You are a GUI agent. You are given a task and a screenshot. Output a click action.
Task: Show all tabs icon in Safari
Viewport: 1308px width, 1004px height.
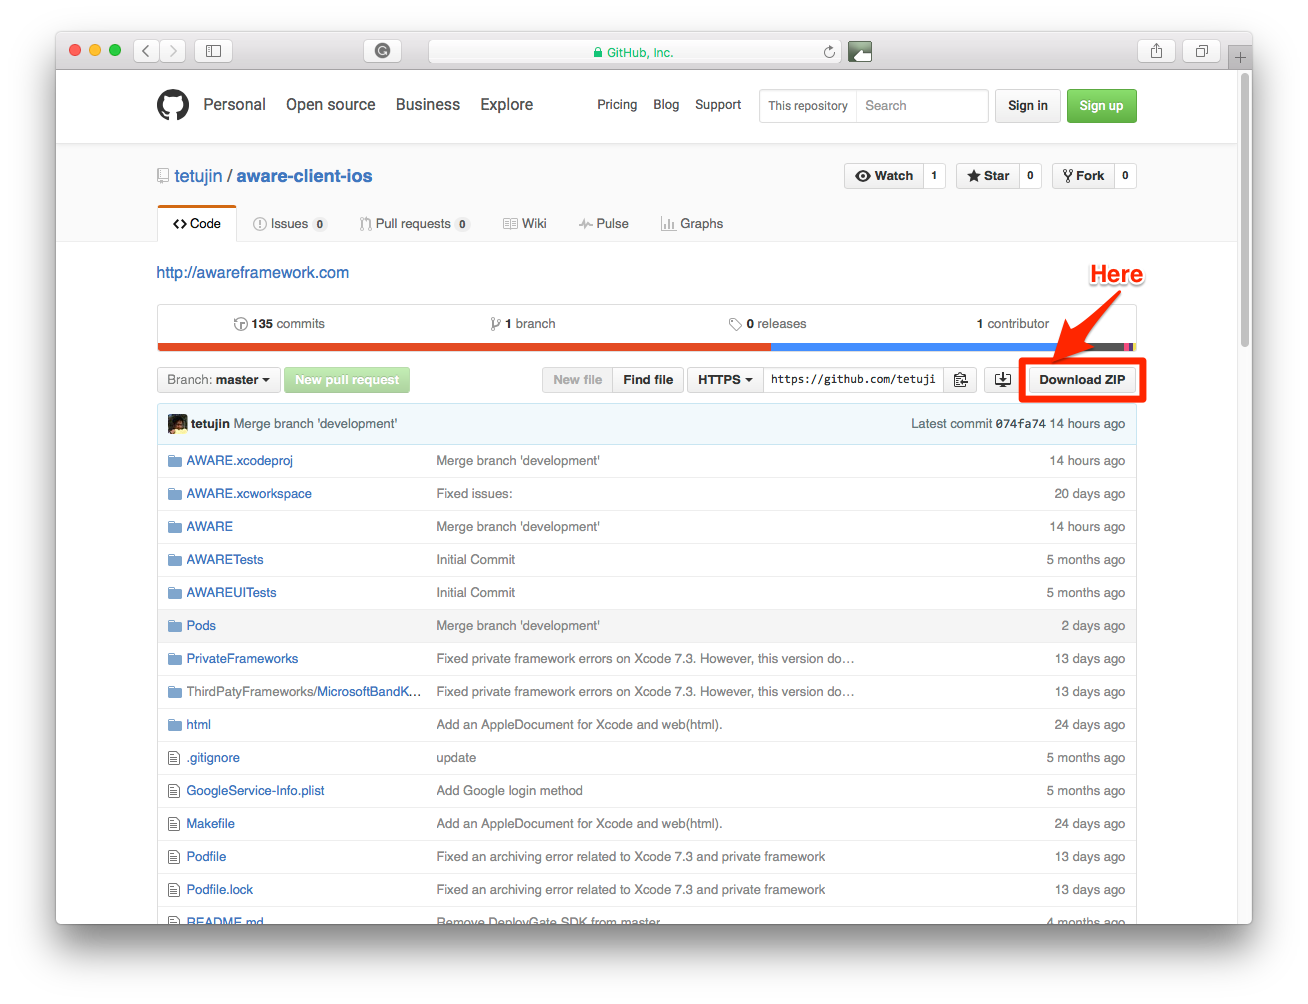1202,51
